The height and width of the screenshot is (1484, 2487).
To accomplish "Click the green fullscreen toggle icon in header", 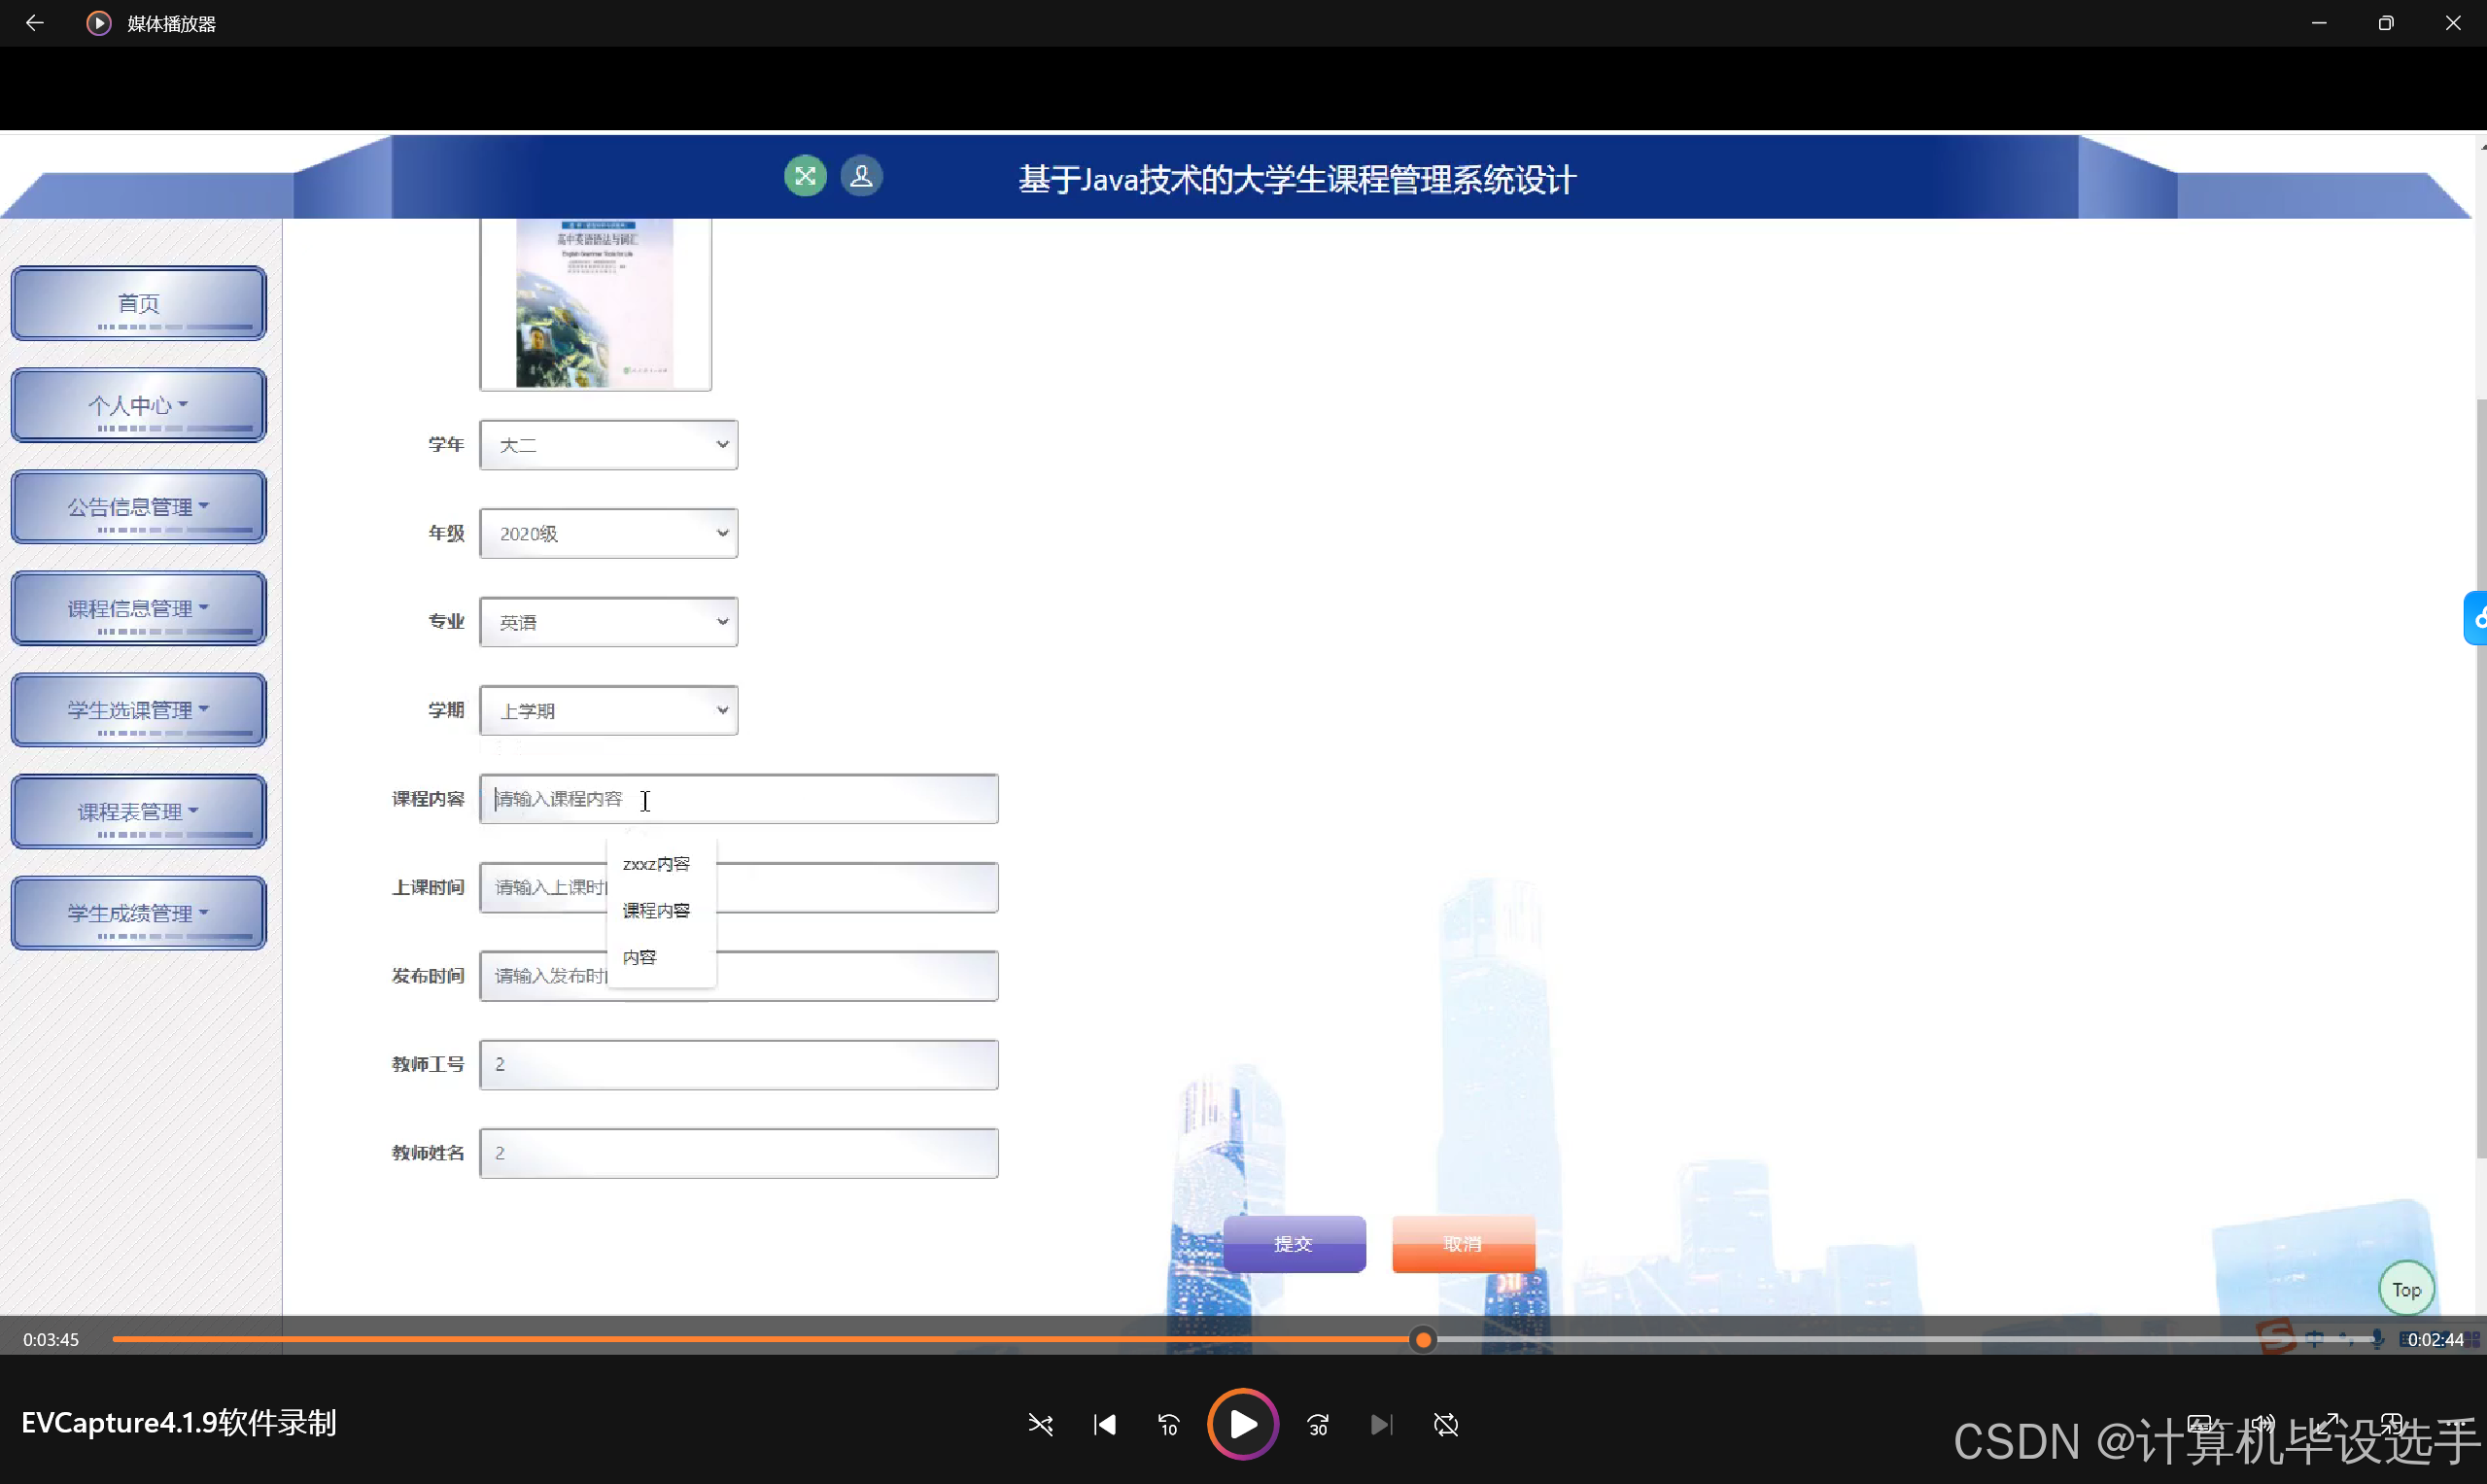I will click(x=805, y=177).
